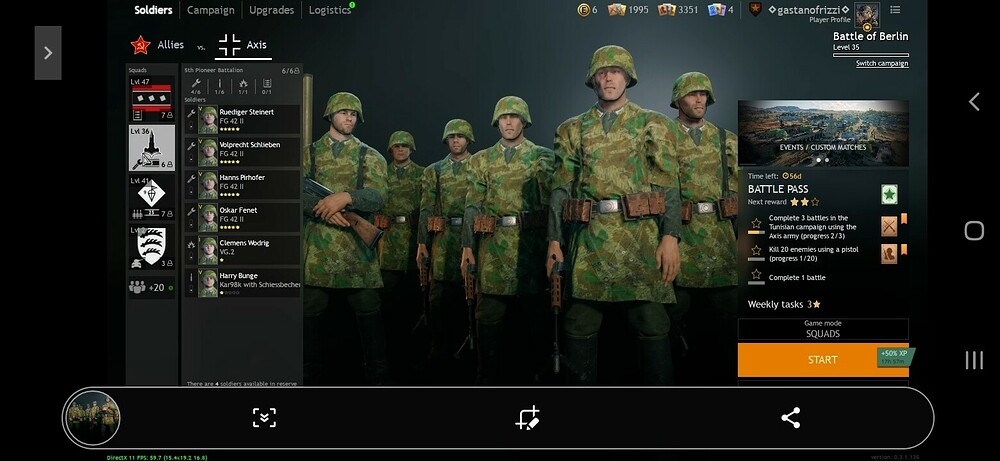Select the Axis cross faction icon

coord(229,45)
